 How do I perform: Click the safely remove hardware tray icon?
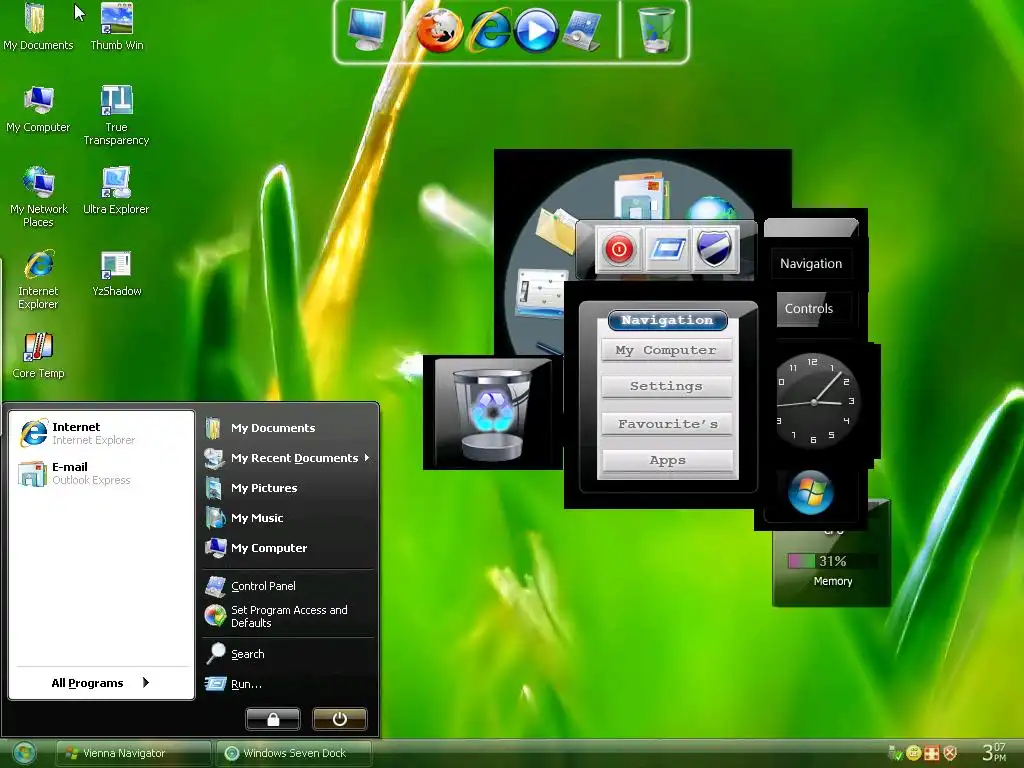(x=896, y=753)
